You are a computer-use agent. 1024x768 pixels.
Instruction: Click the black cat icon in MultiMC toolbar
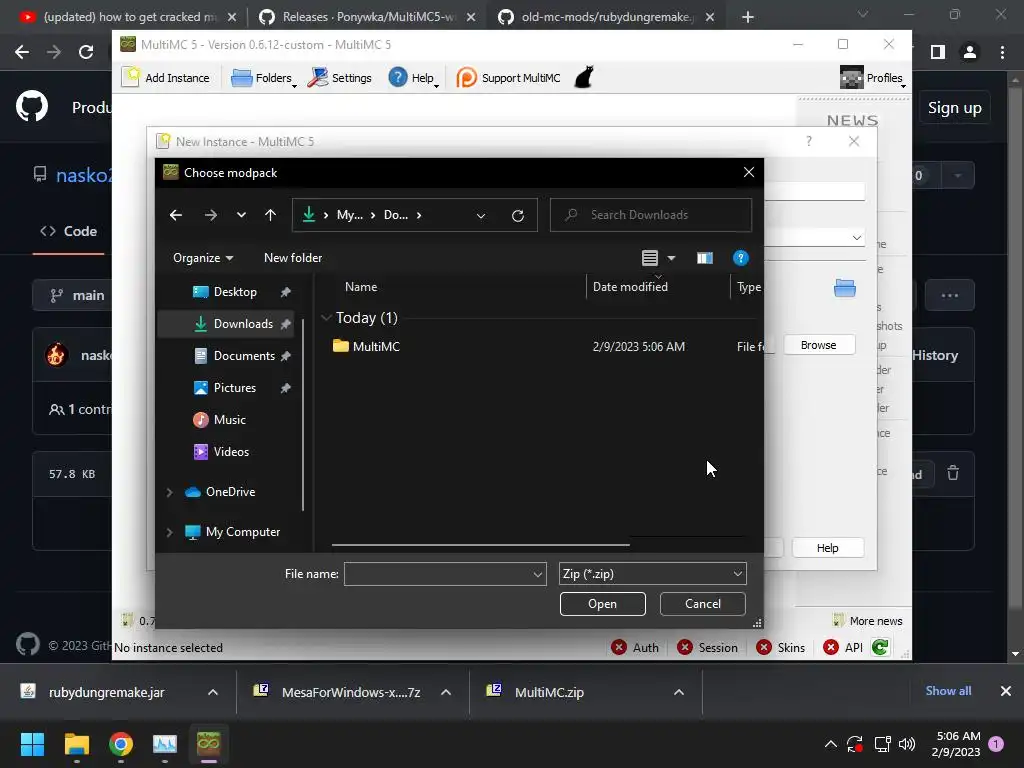click(584, 78)
